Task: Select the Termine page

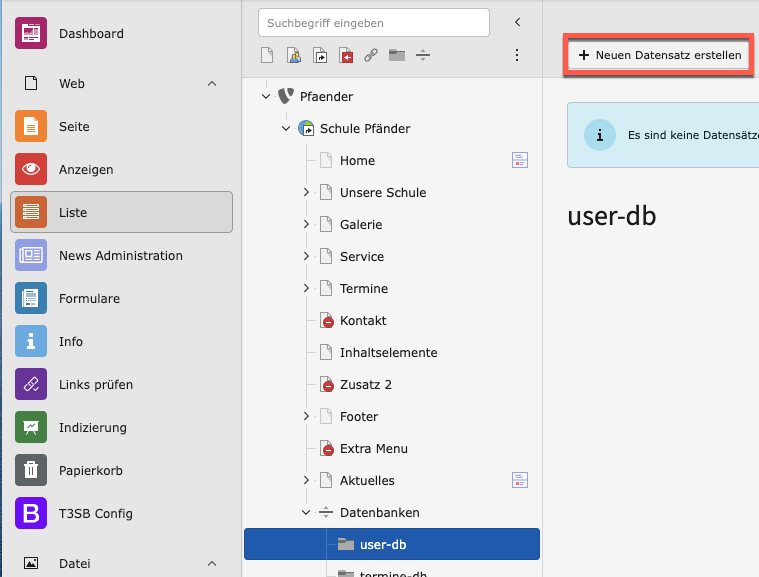Action: (364, 288)
